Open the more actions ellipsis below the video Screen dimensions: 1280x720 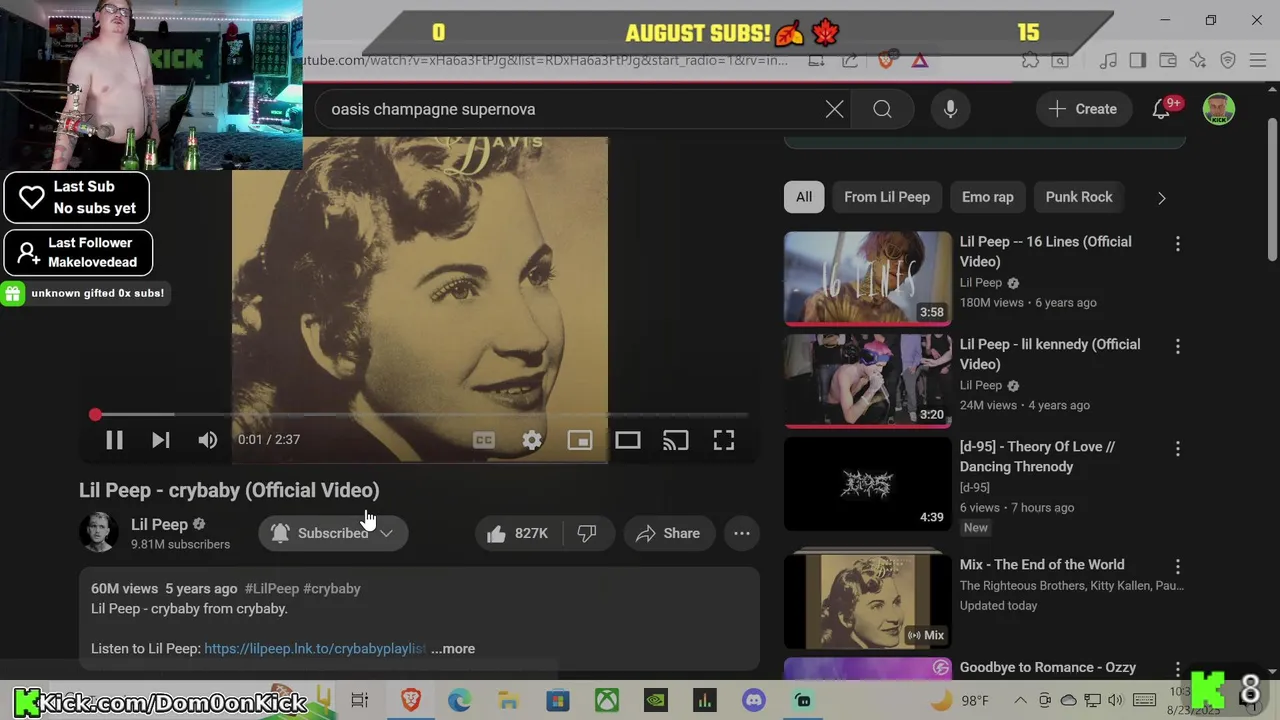(x=742, y=533)
